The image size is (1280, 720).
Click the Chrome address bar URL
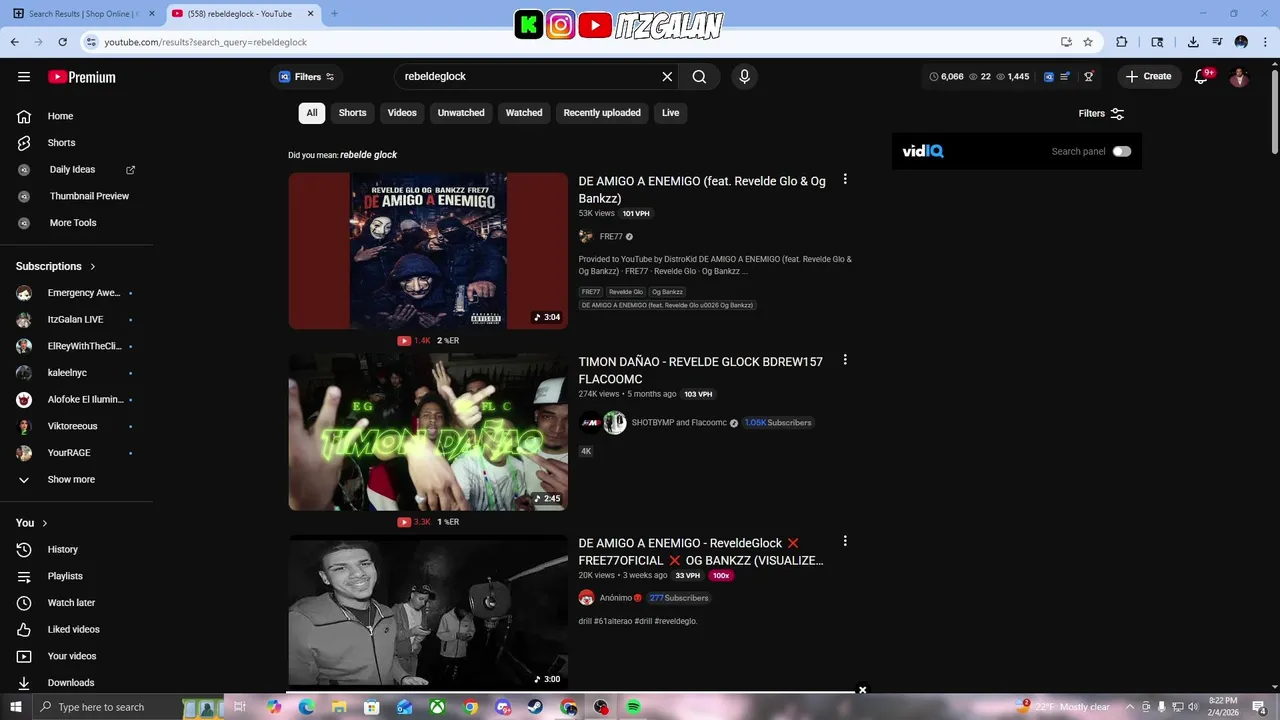(x=205, y=42)
